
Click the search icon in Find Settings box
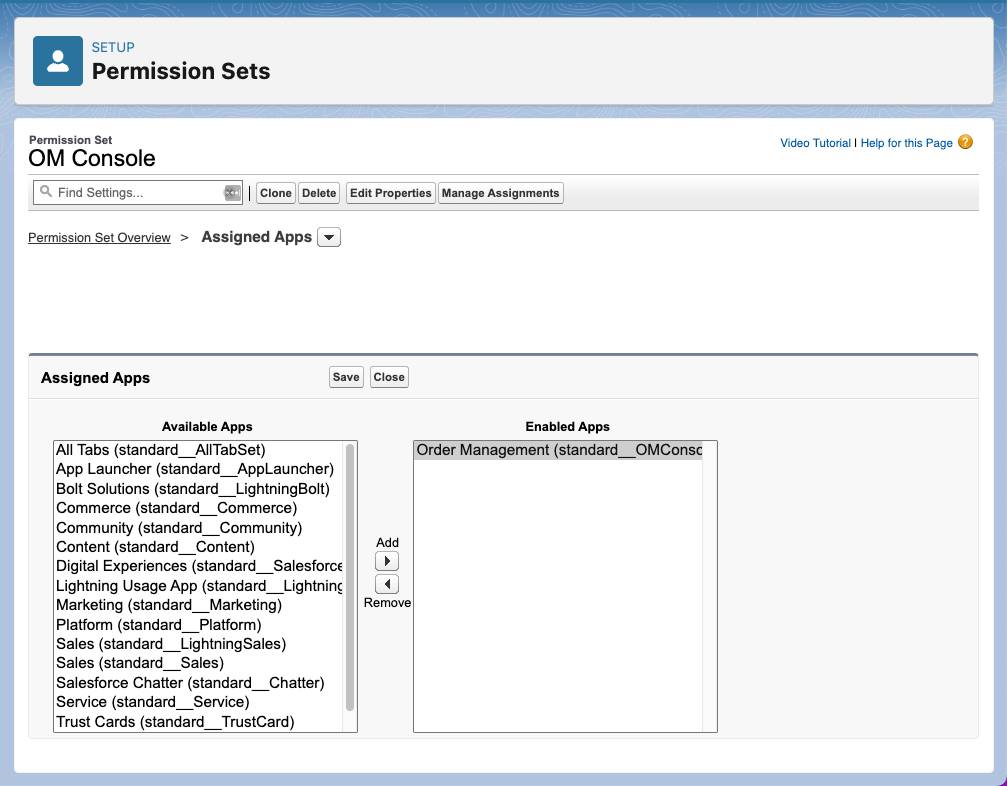(46, 192)
